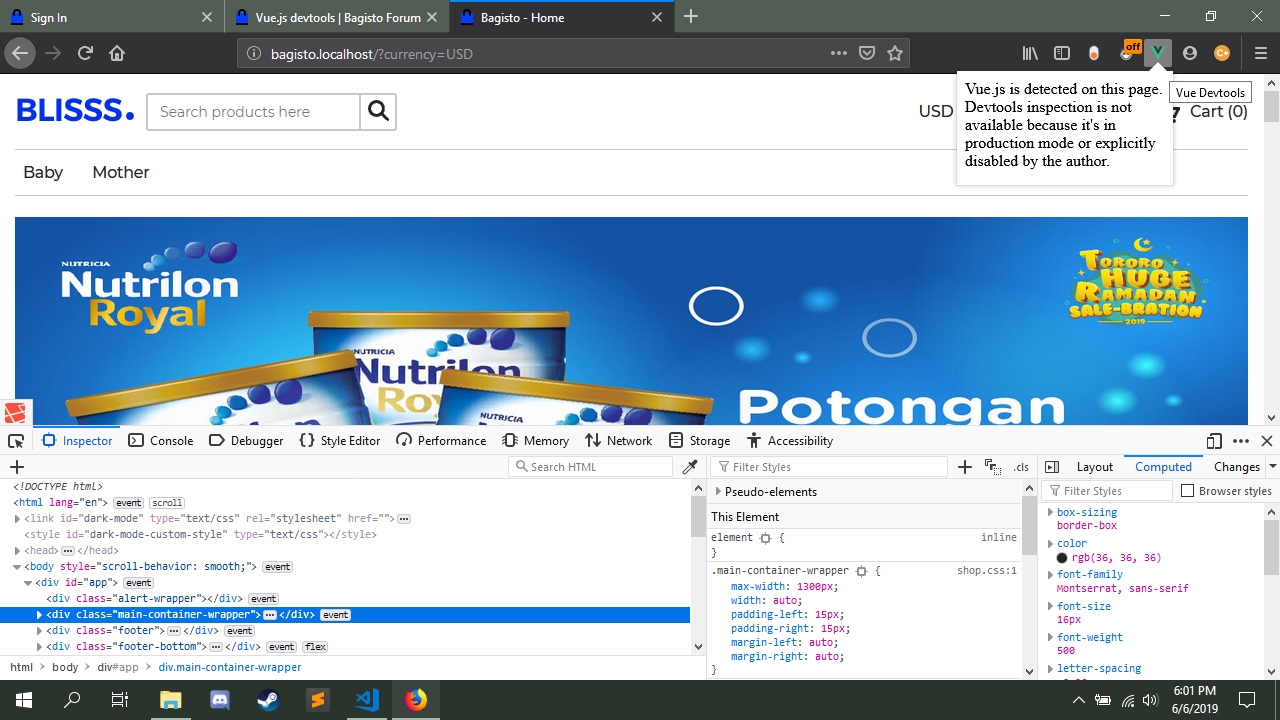The image size is (1280, 720).
Task: Toggle the sidebars toolbar icon
Action: [1063, 53]
